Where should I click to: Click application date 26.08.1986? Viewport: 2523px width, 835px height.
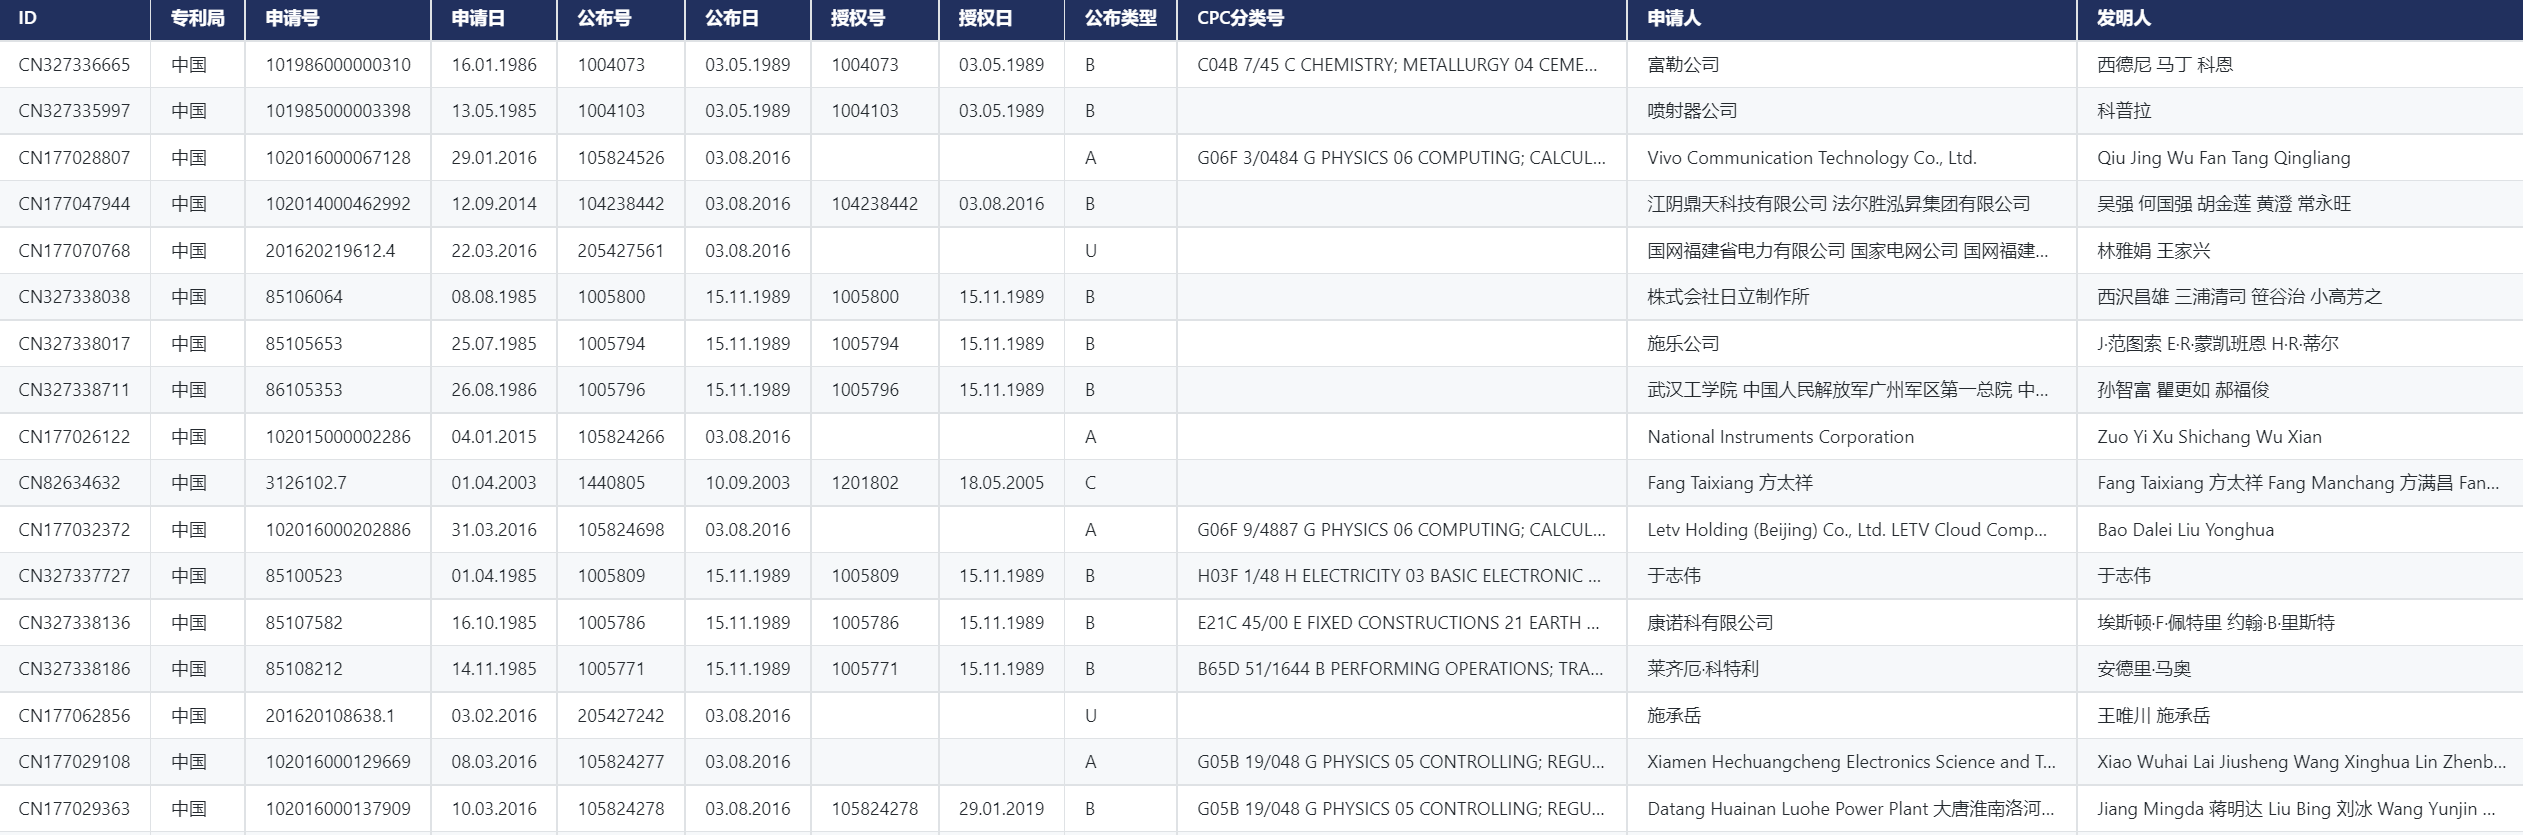(x=494, y=390)
